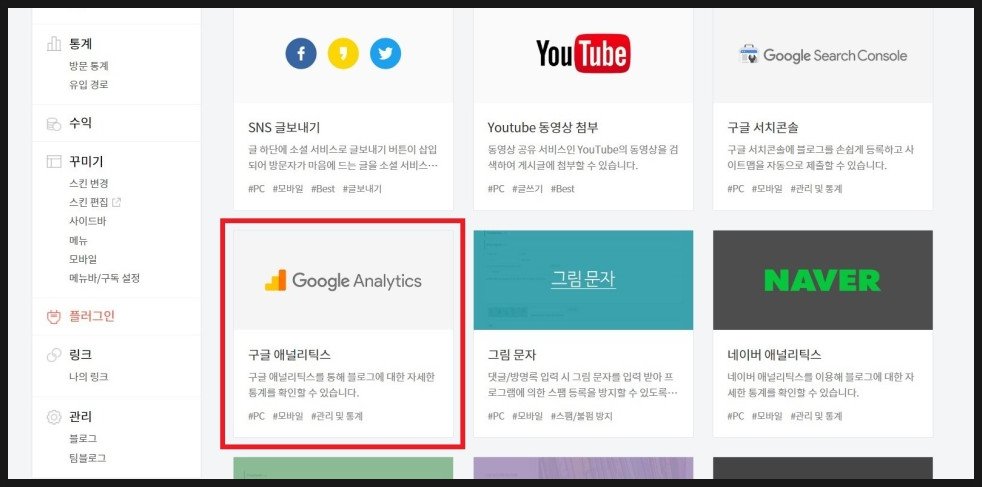This screenshot has height=487, width=982.
Task: Go to 메뉴바/구독 설정
Action: pyautogui.click(x=104, y=278)
